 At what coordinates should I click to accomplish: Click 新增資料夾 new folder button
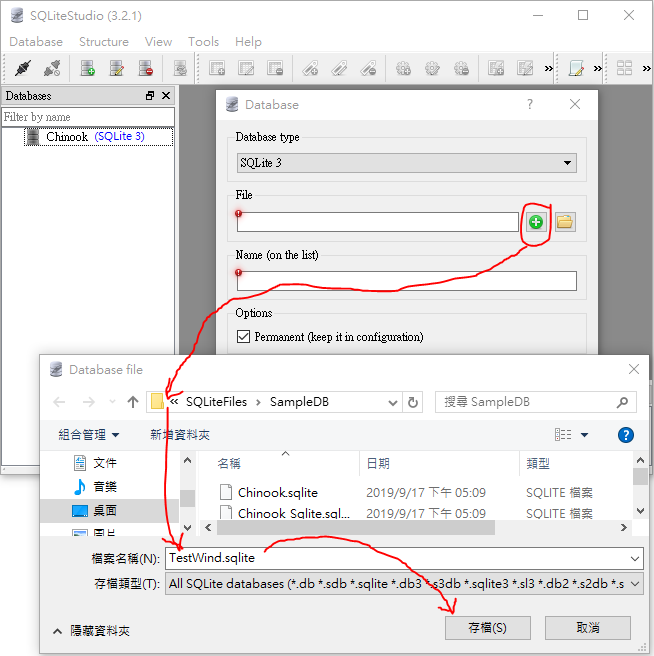click(x=180, y=435)
